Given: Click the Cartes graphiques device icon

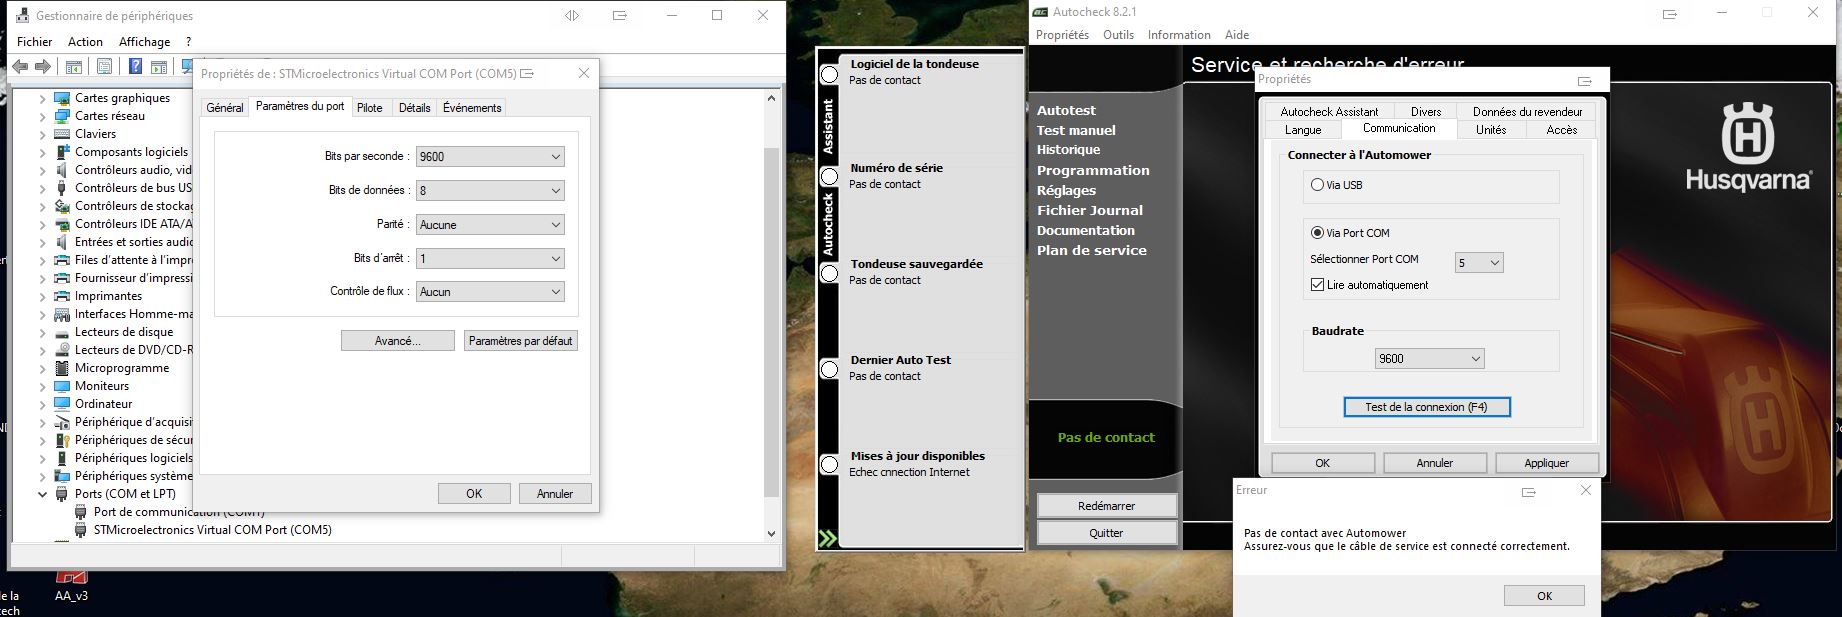Looking at the screenshot, I should click(62, 98).
